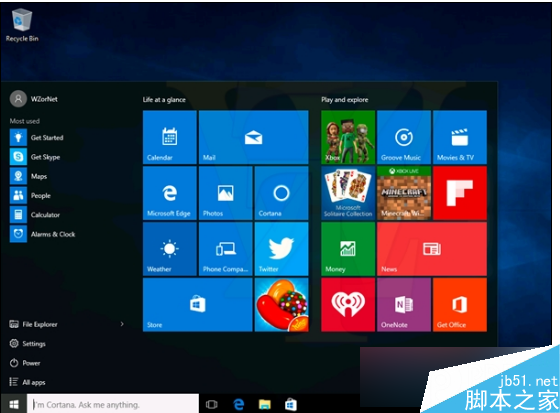Open the Store tile in Start menu

[x=198, y=305]
